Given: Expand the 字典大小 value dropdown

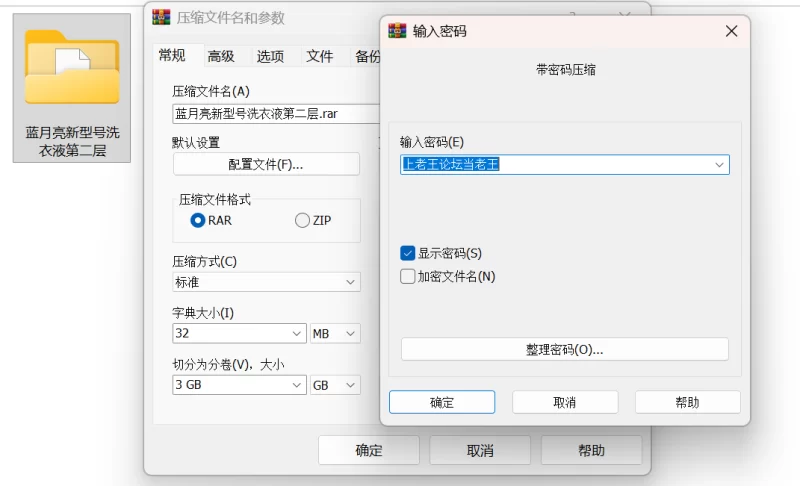Looking at the screenshot, I should click(x=297, y=334).
